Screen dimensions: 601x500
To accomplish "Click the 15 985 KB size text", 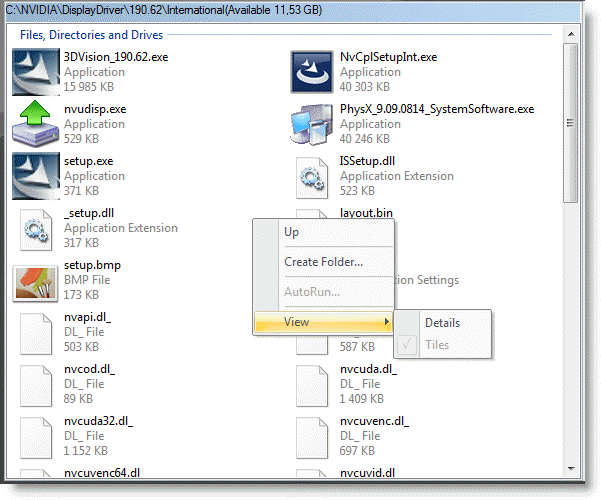I will (x=89, y=87).
